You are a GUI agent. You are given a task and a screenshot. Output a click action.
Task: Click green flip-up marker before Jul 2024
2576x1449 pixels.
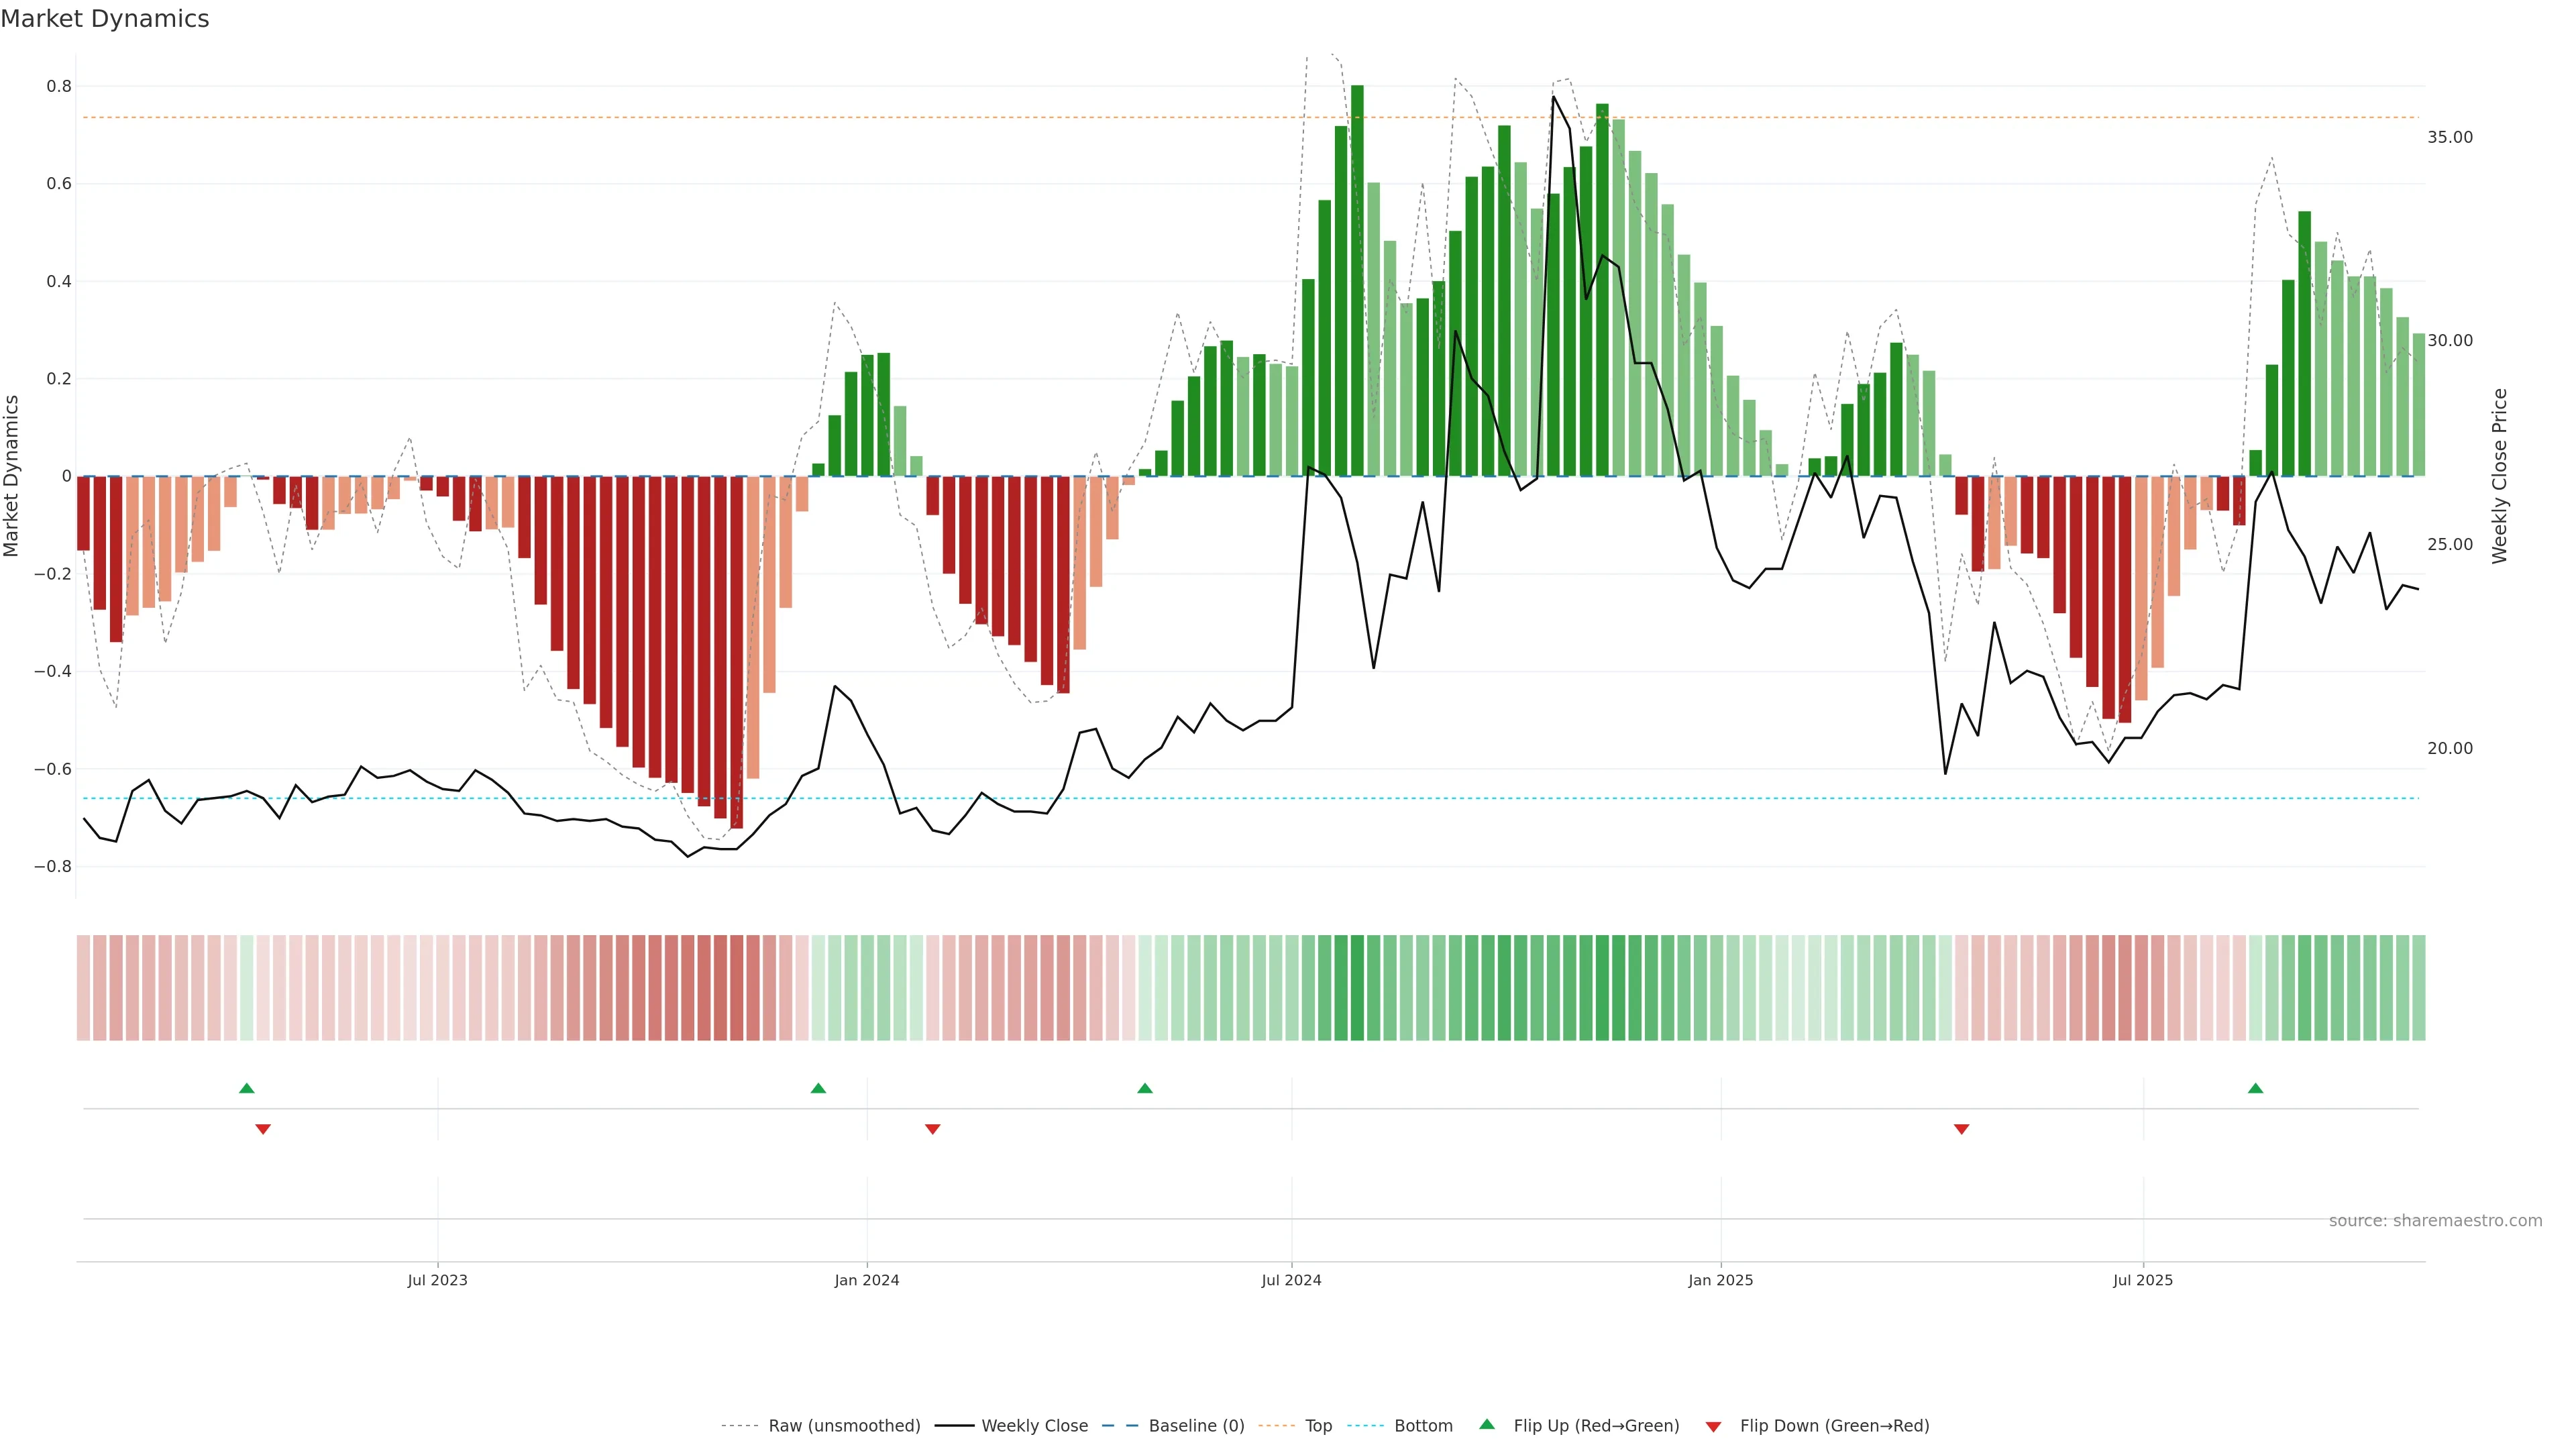pyautogui.click(x=1145, y=1088)
